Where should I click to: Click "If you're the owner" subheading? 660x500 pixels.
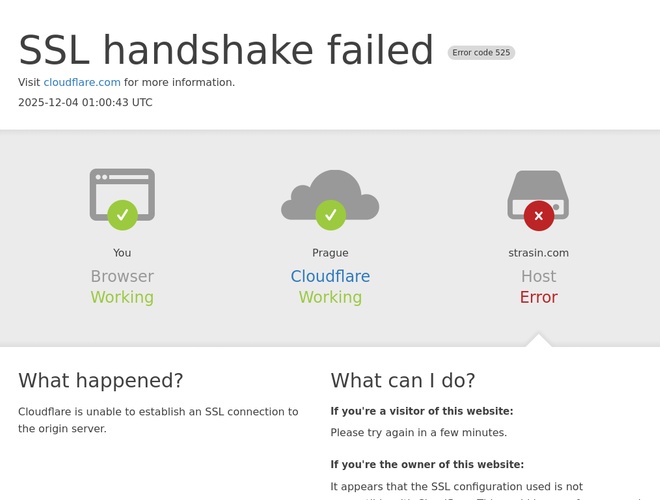[x=427, y=464]
